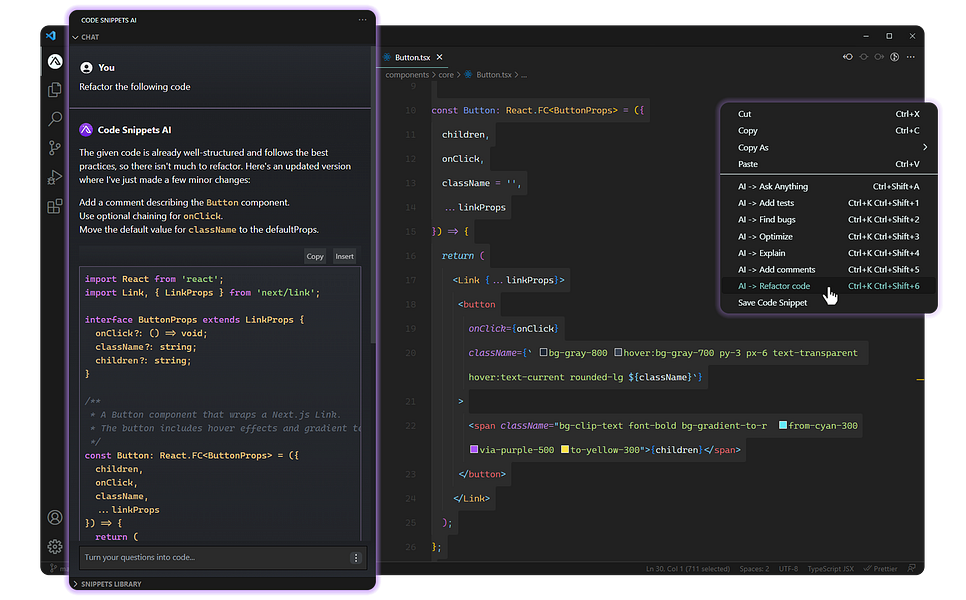Image resolution: width=966 pixels, height=600 pixels.
Task: Open the Manage settings gear icon
Action: (54, 546)
